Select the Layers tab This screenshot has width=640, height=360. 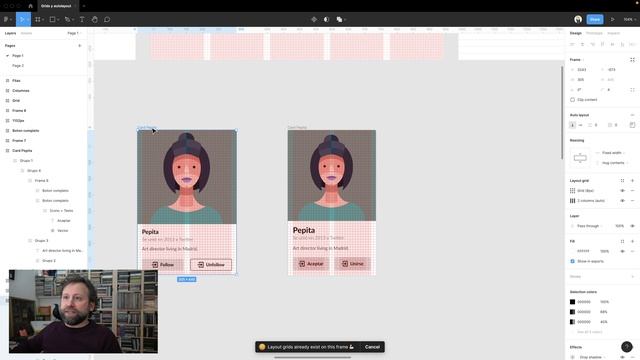(10, 33)
